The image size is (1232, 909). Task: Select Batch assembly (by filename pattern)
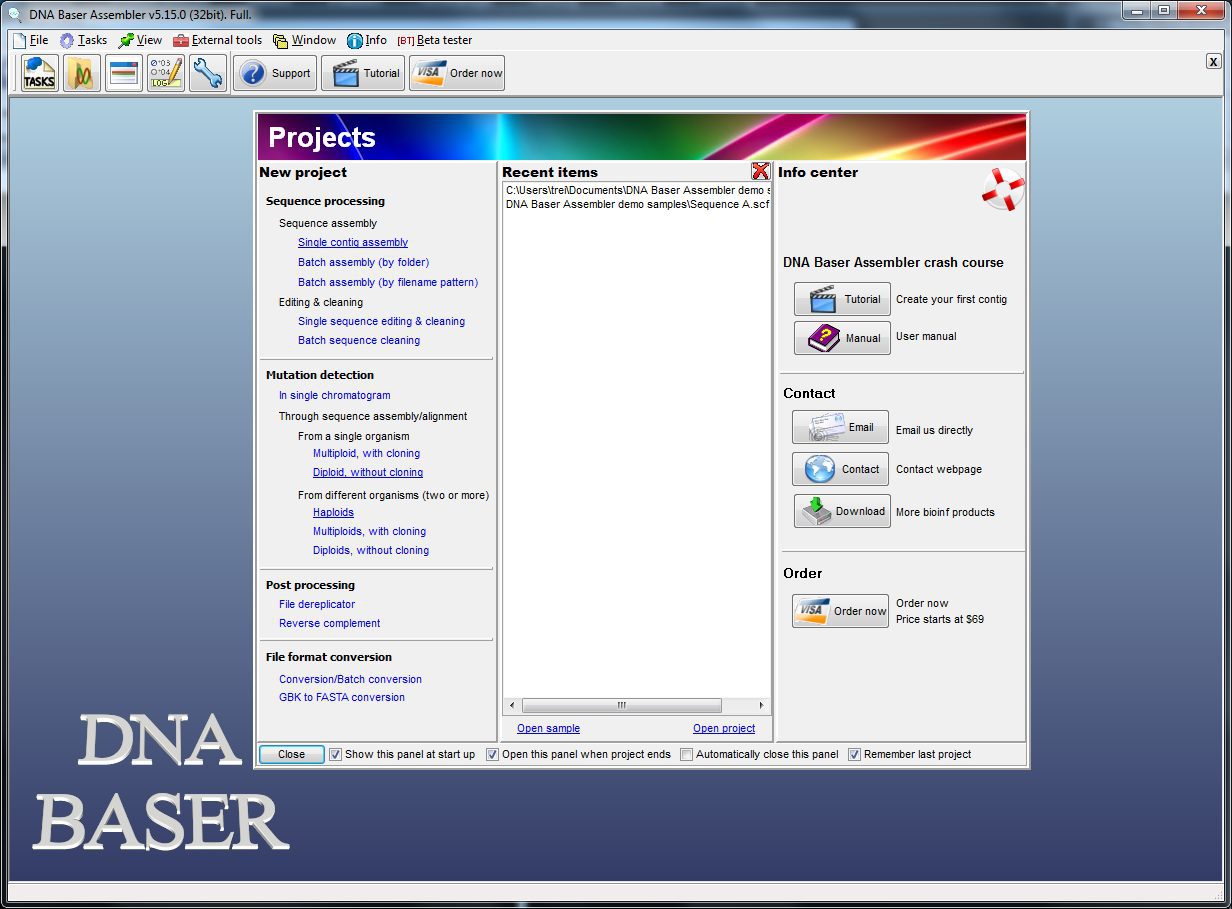pos(388,282)
